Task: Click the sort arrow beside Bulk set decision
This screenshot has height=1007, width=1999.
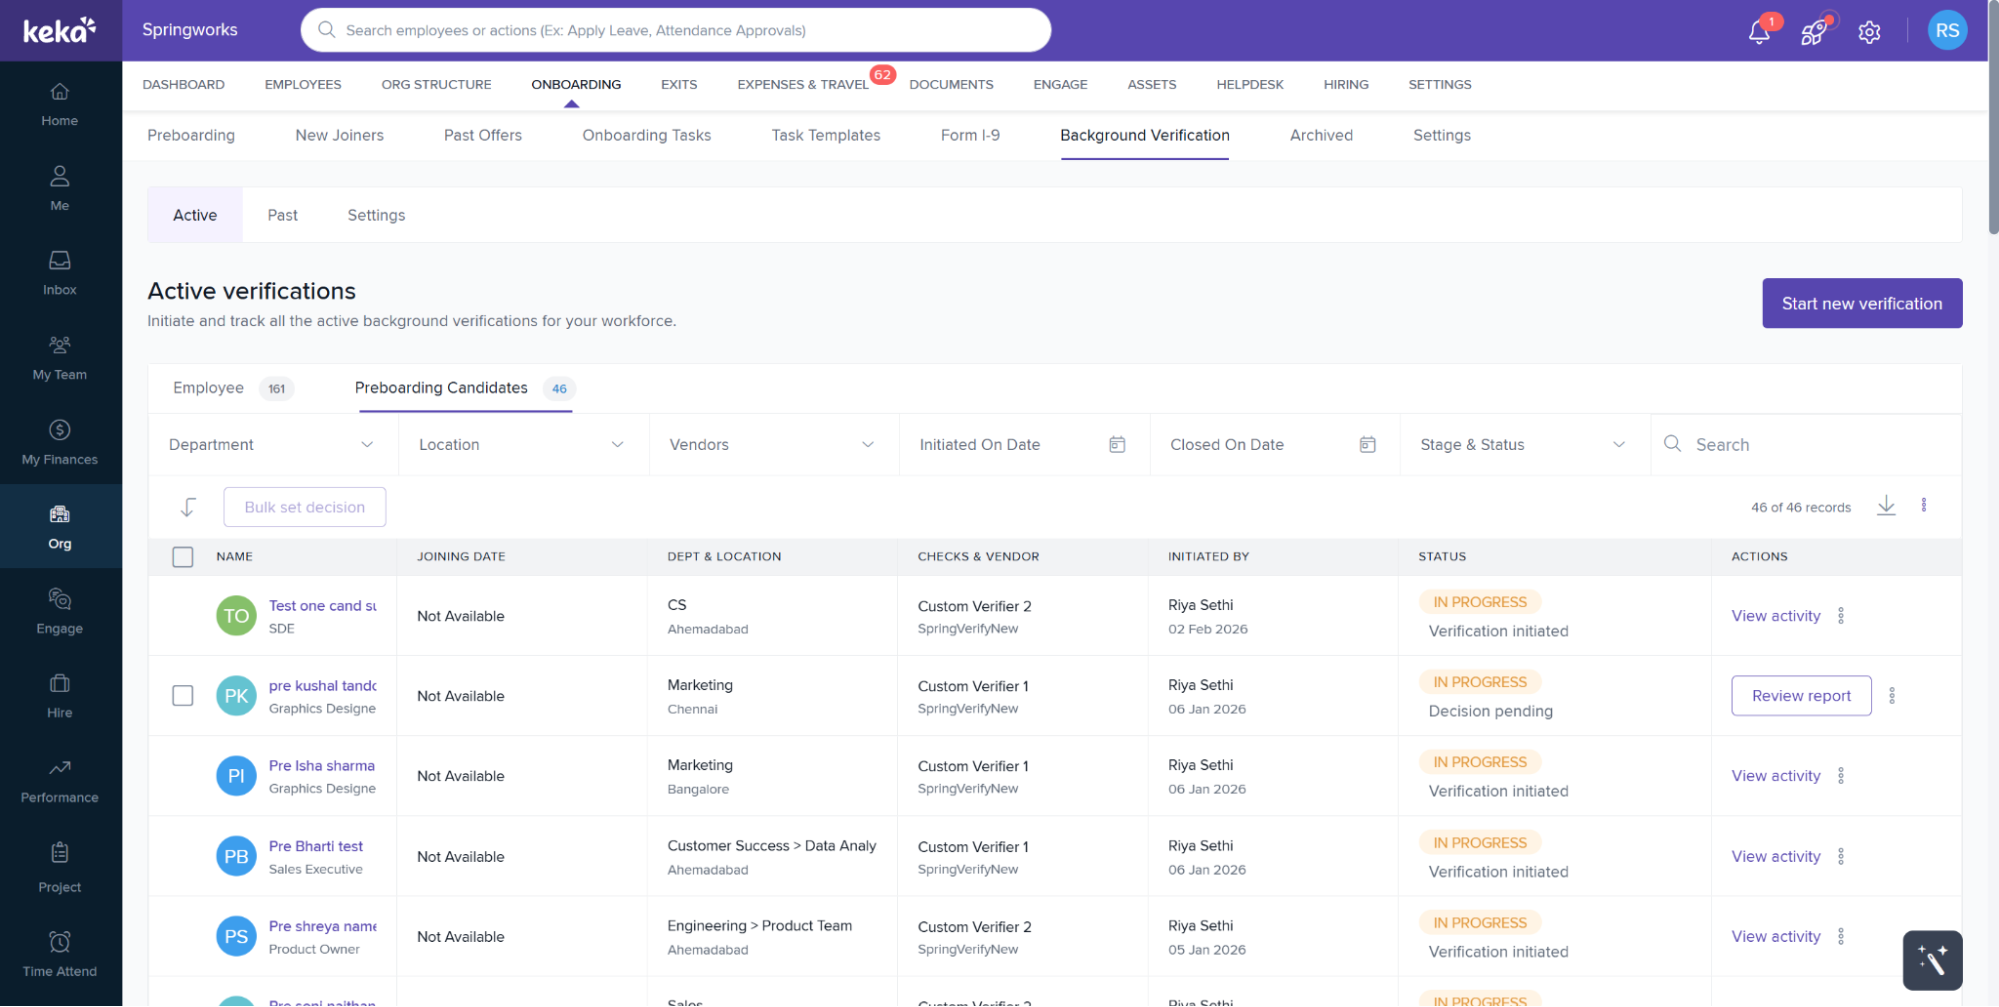Action: (x=188, y=507)
